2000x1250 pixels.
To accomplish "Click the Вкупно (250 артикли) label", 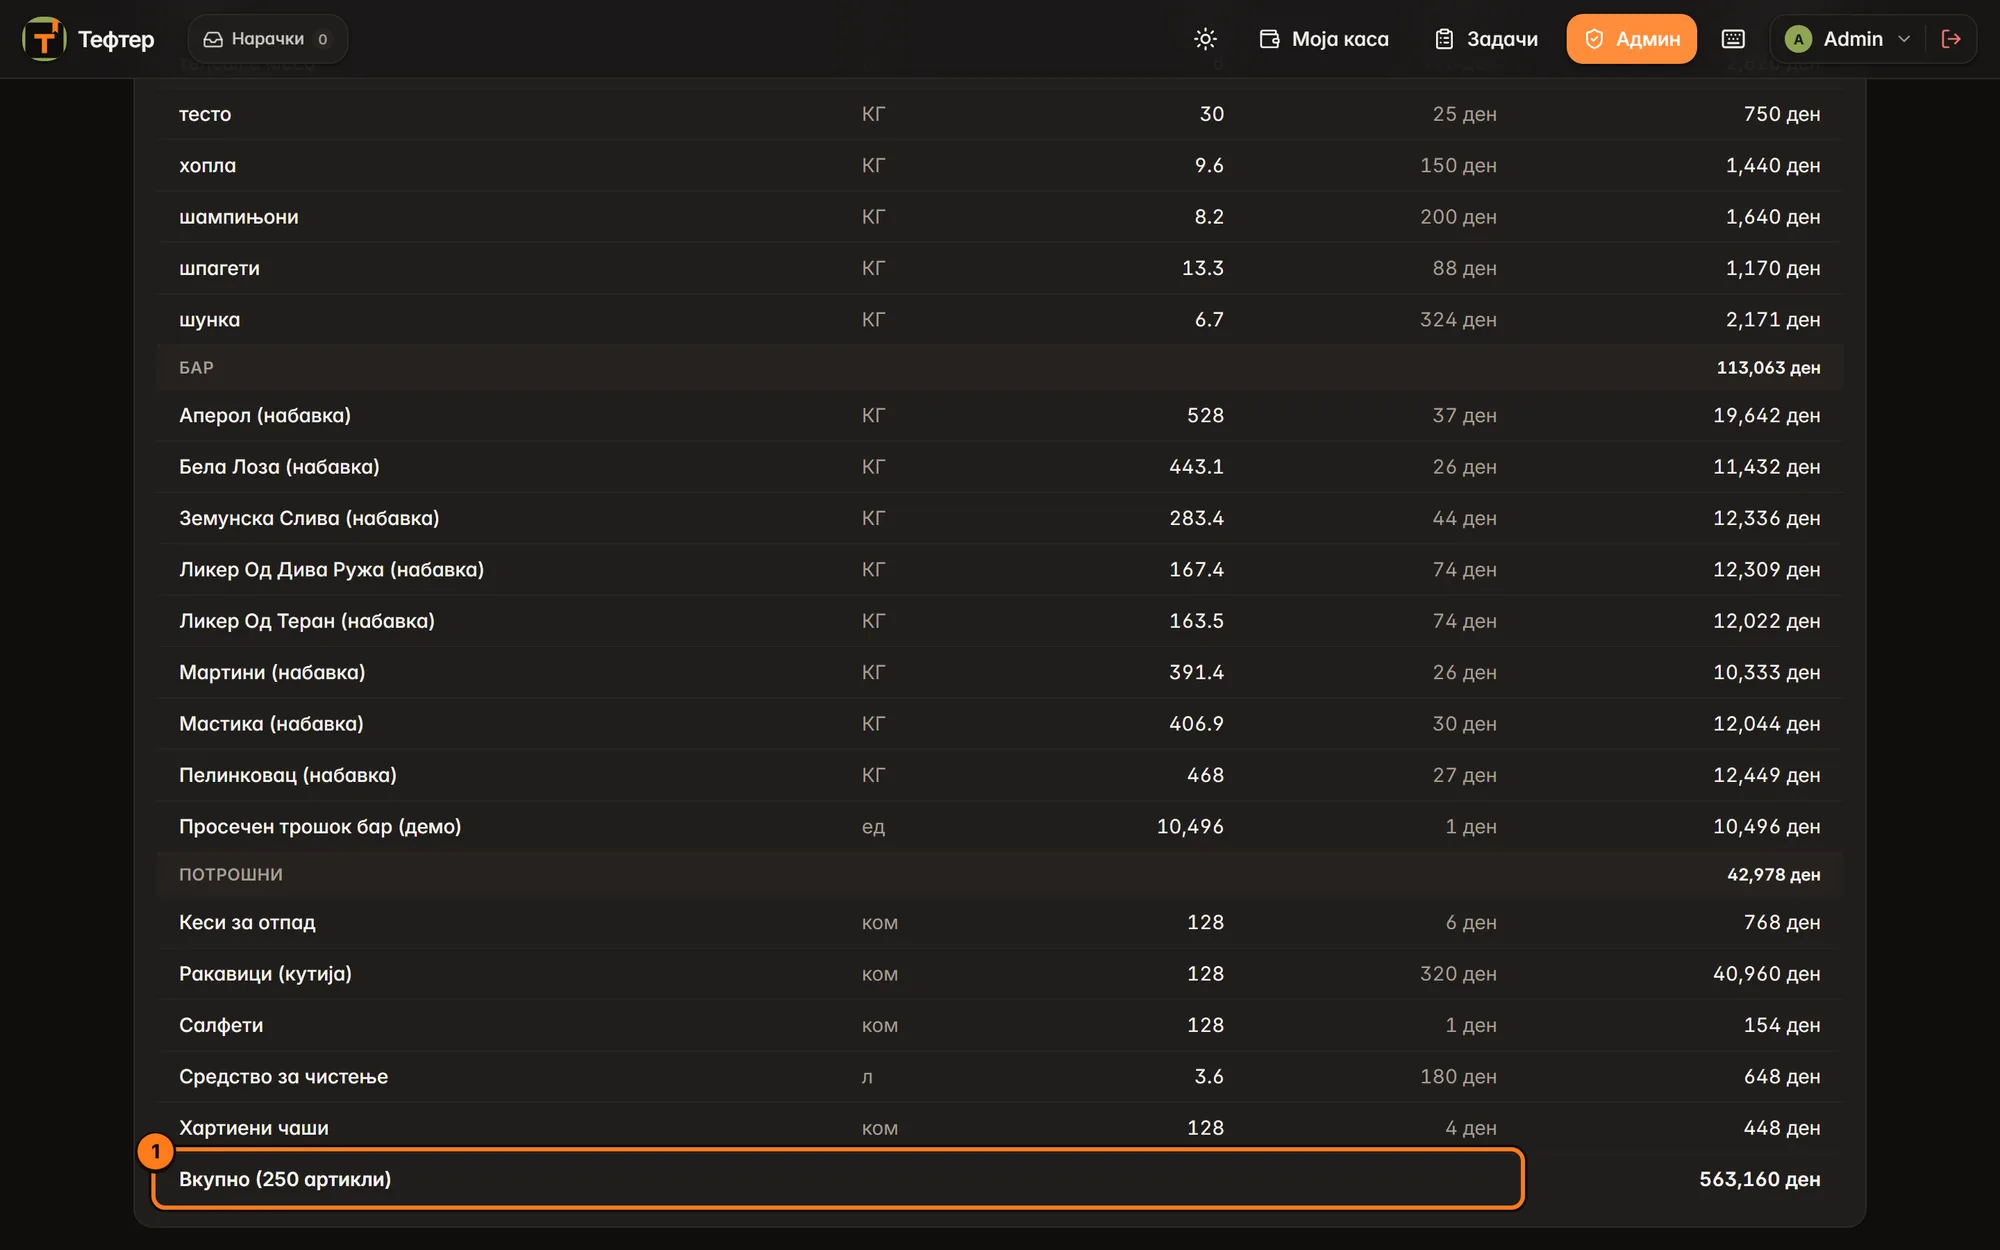I will point(285,1180).
